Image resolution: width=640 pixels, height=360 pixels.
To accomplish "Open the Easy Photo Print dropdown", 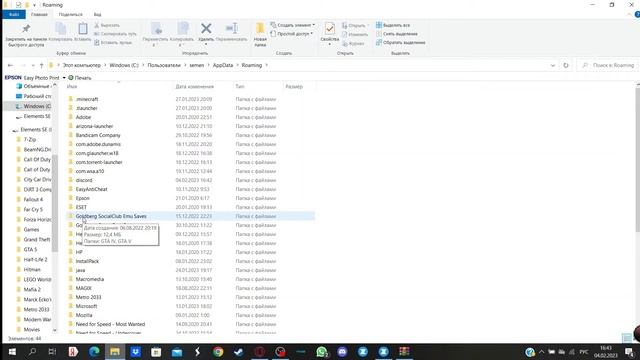I will pos(64,78).
